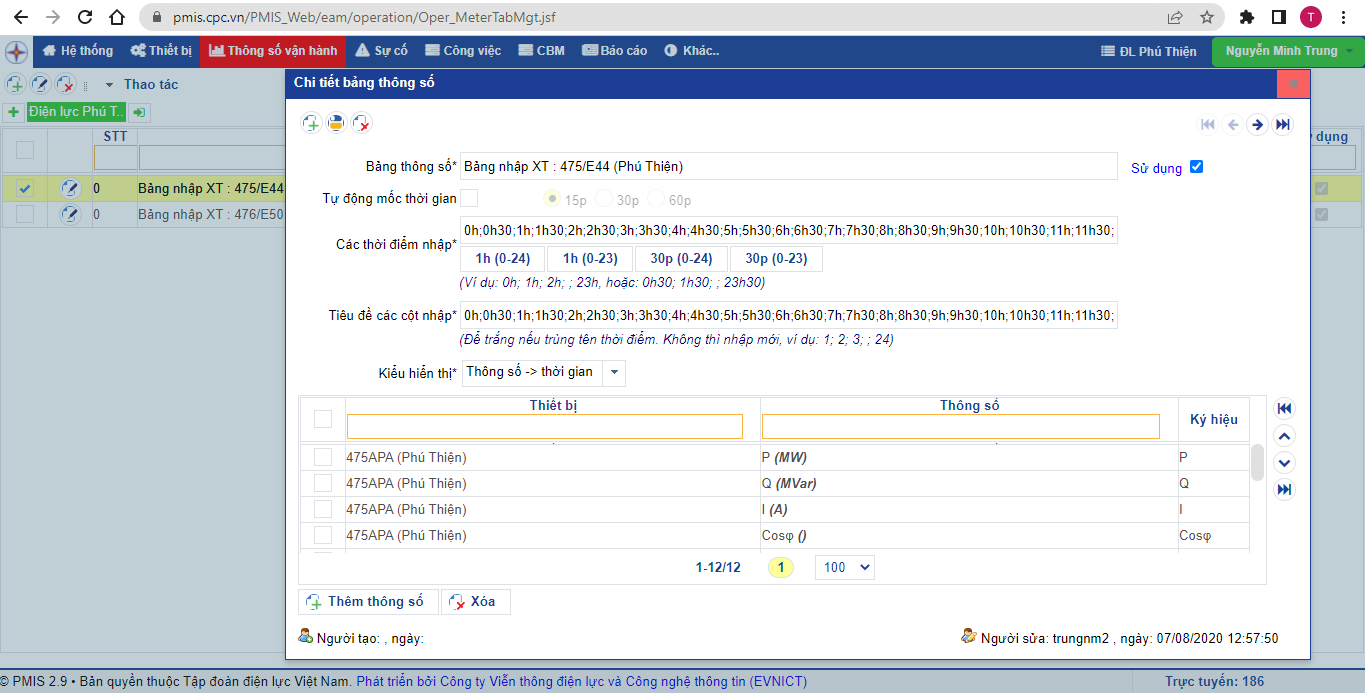
Task: Click the 1h (0-24) preset button
Action: pyautogui.click(x=503, y=259)
